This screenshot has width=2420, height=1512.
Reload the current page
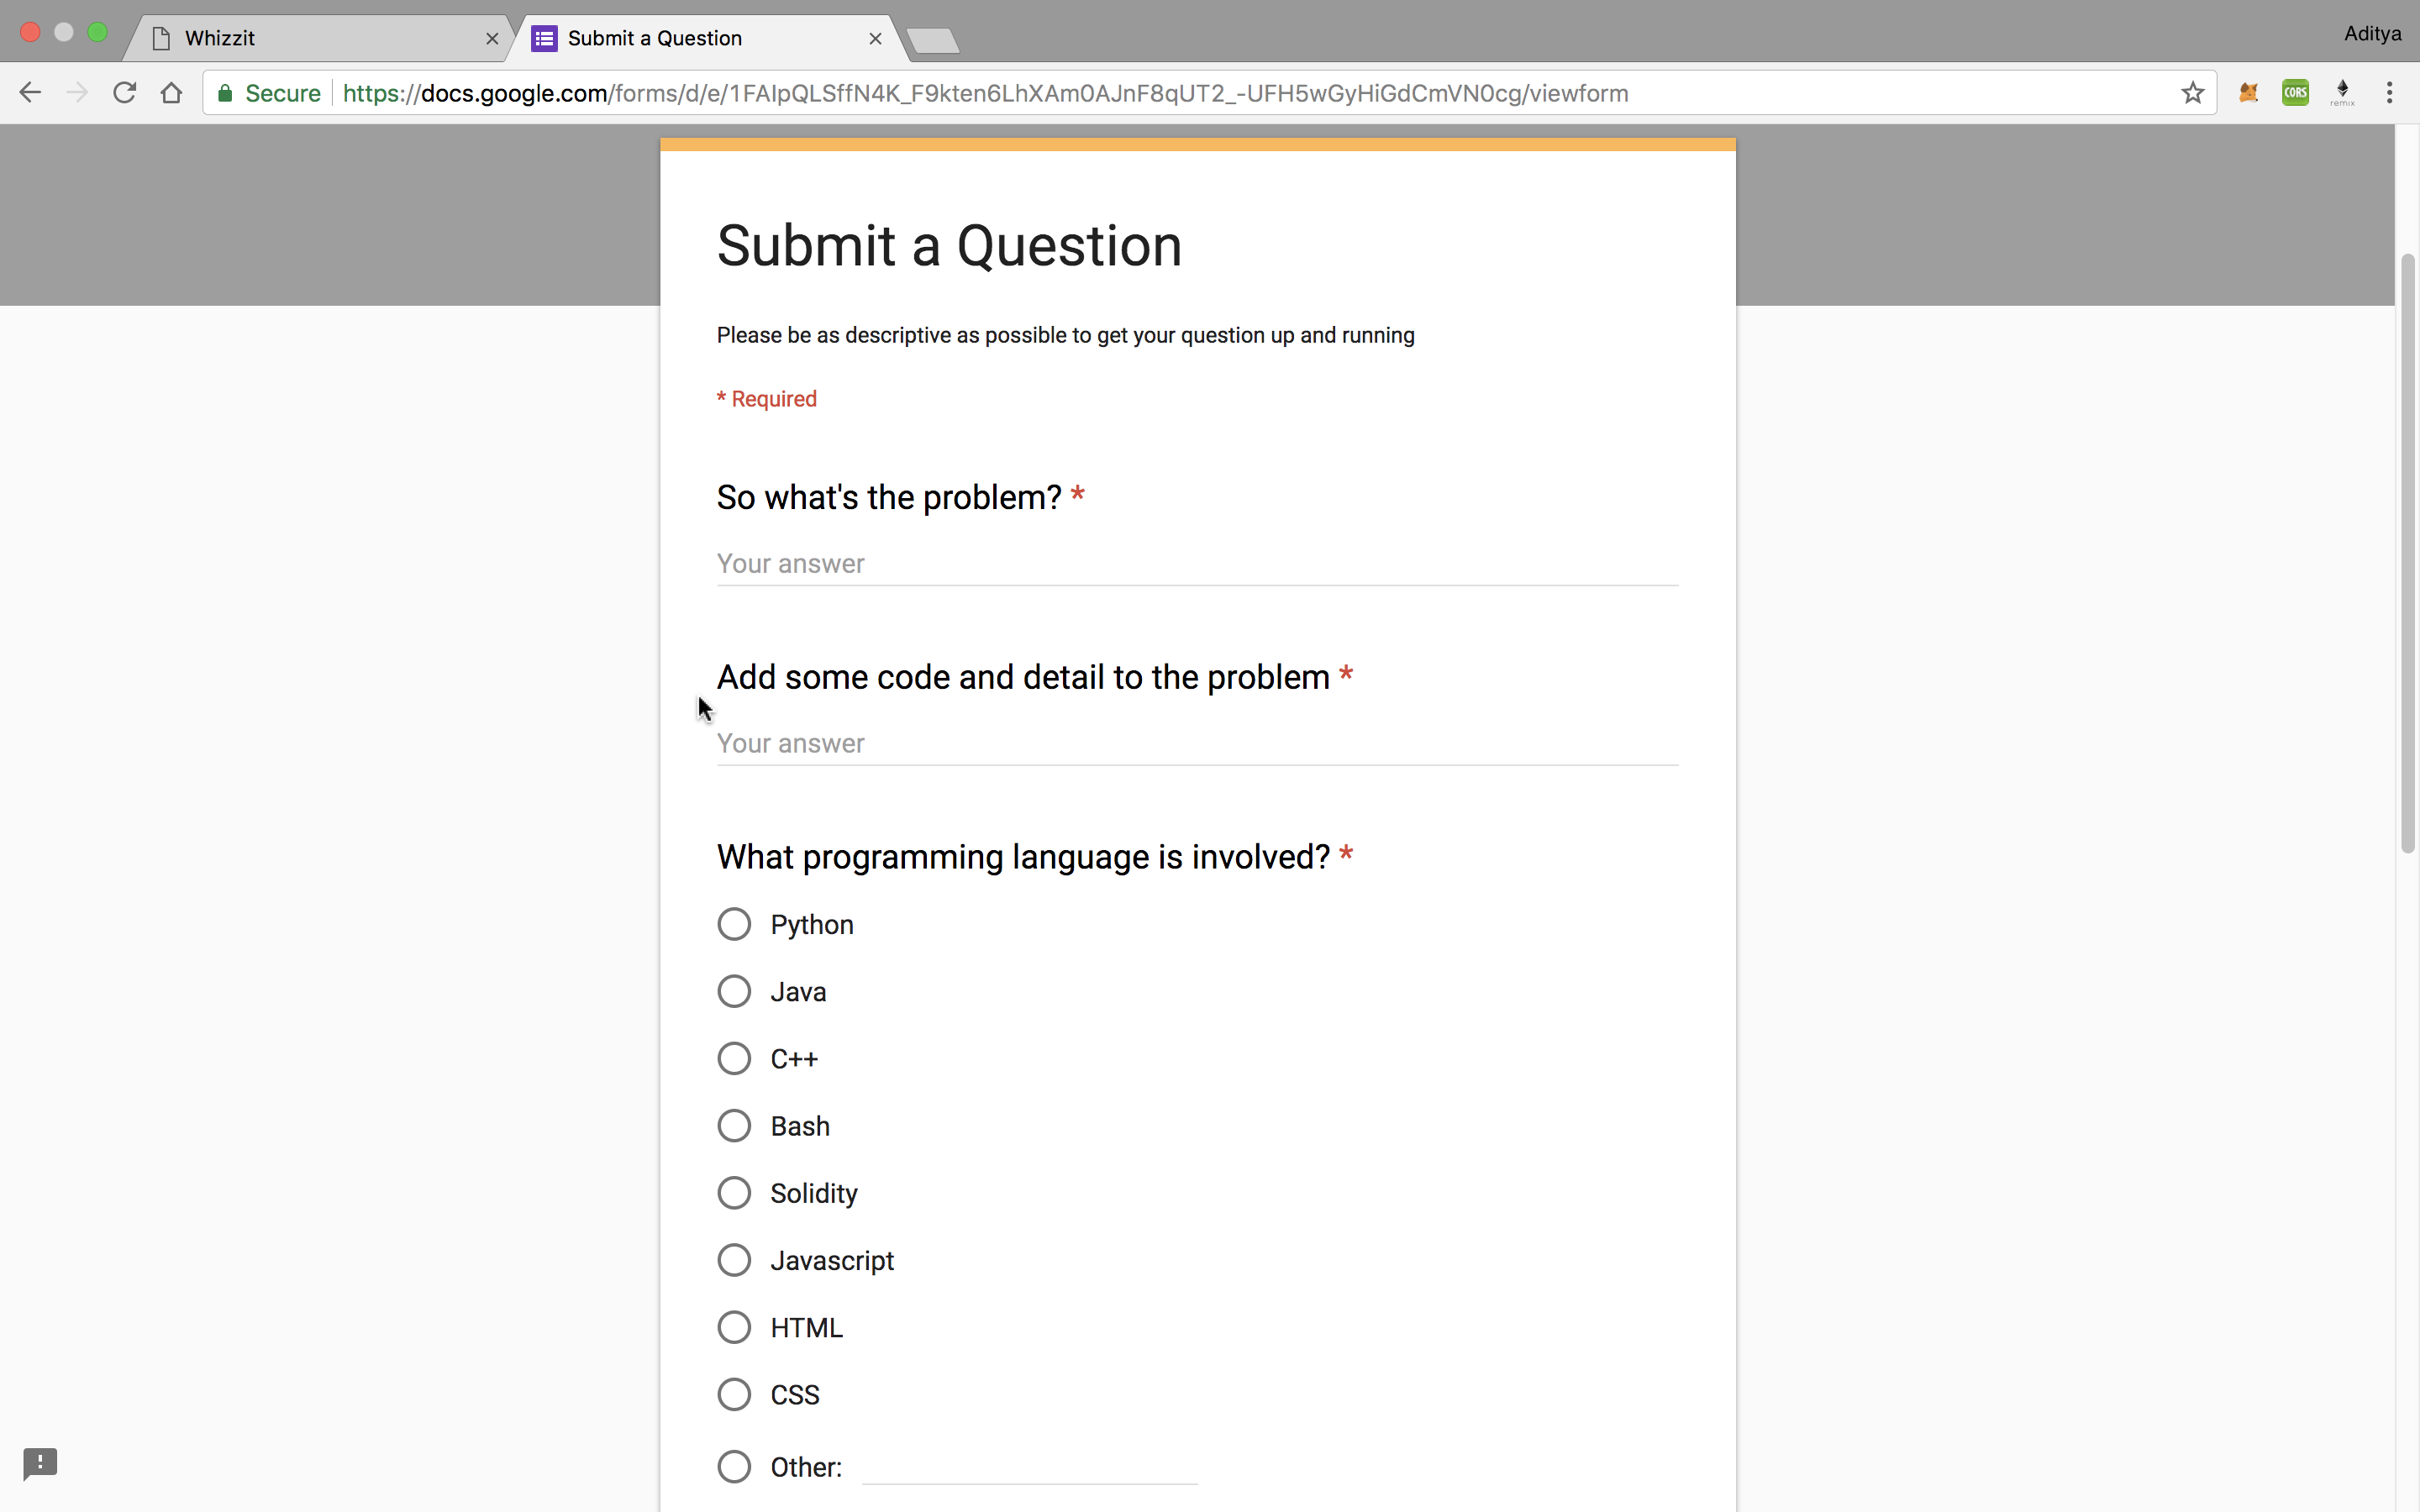pyautogui.click(x=124, y=92)
